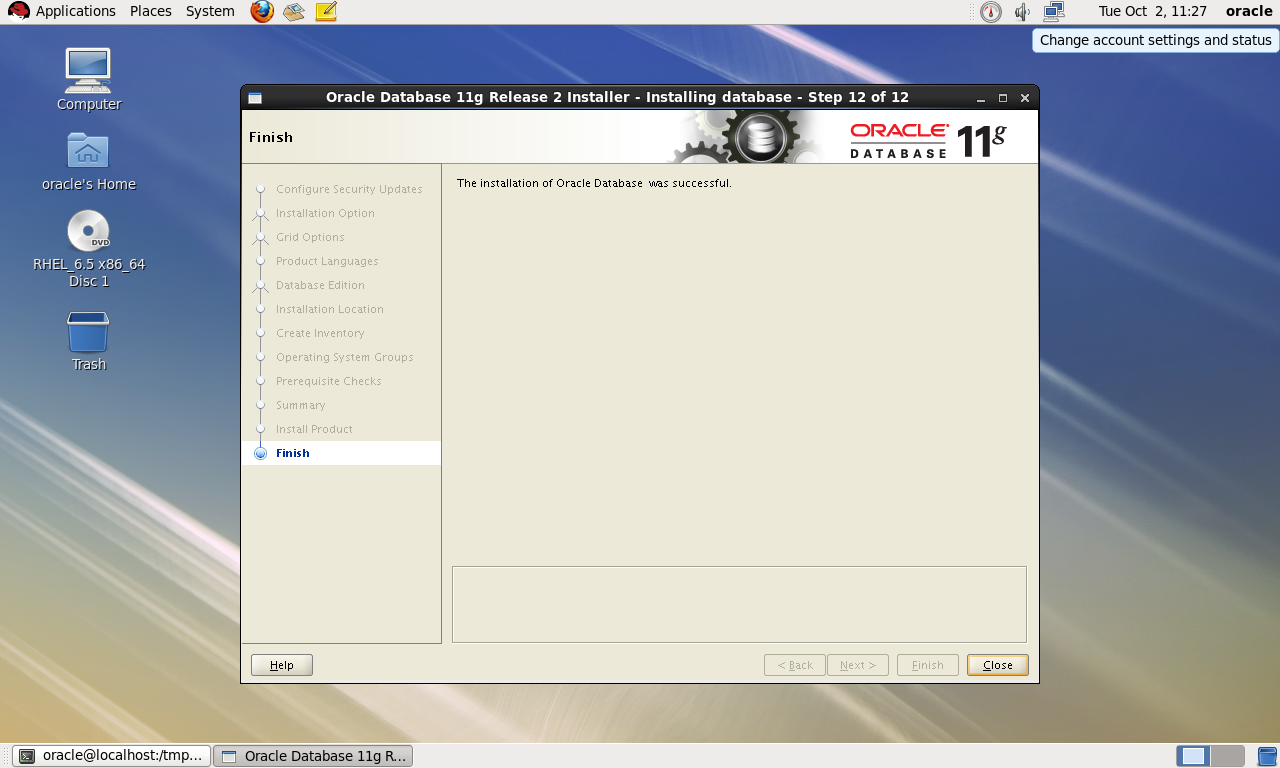
Task: Select the Trash desktop icon
Action: [x=88, y=341]
